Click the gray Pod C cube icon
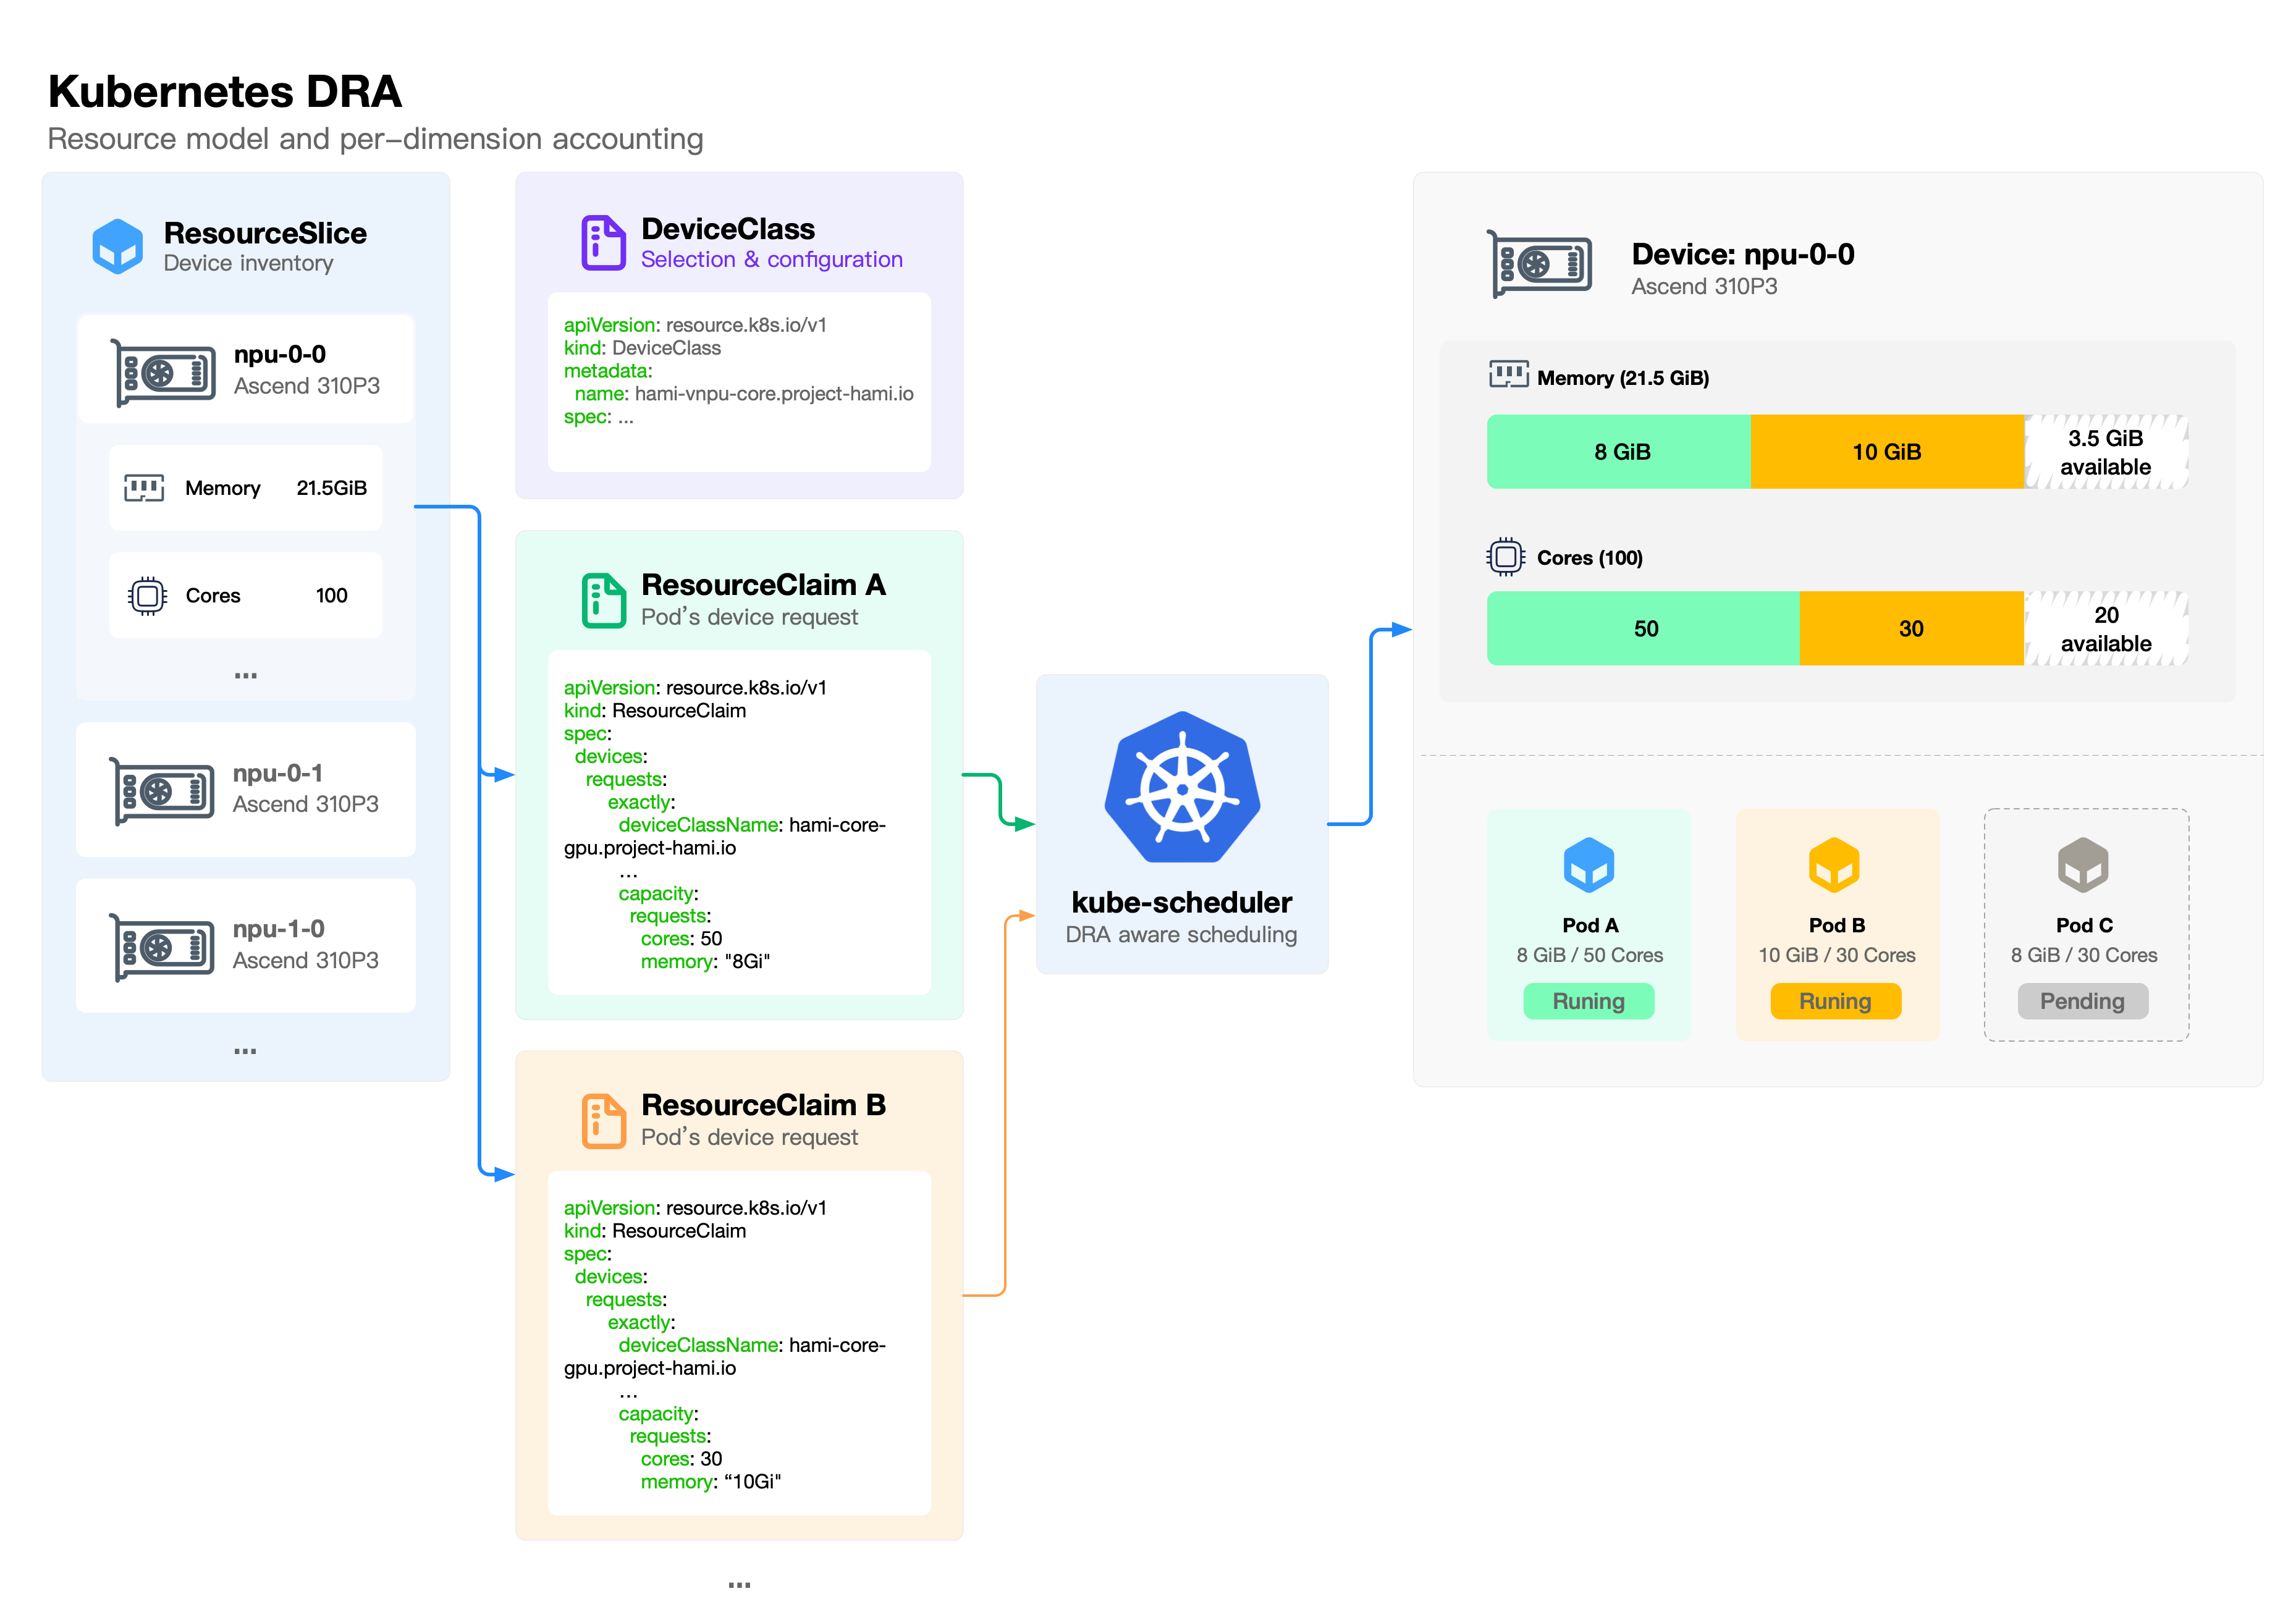This screenshot has width=2296, height=1620. pos(2083,865)
